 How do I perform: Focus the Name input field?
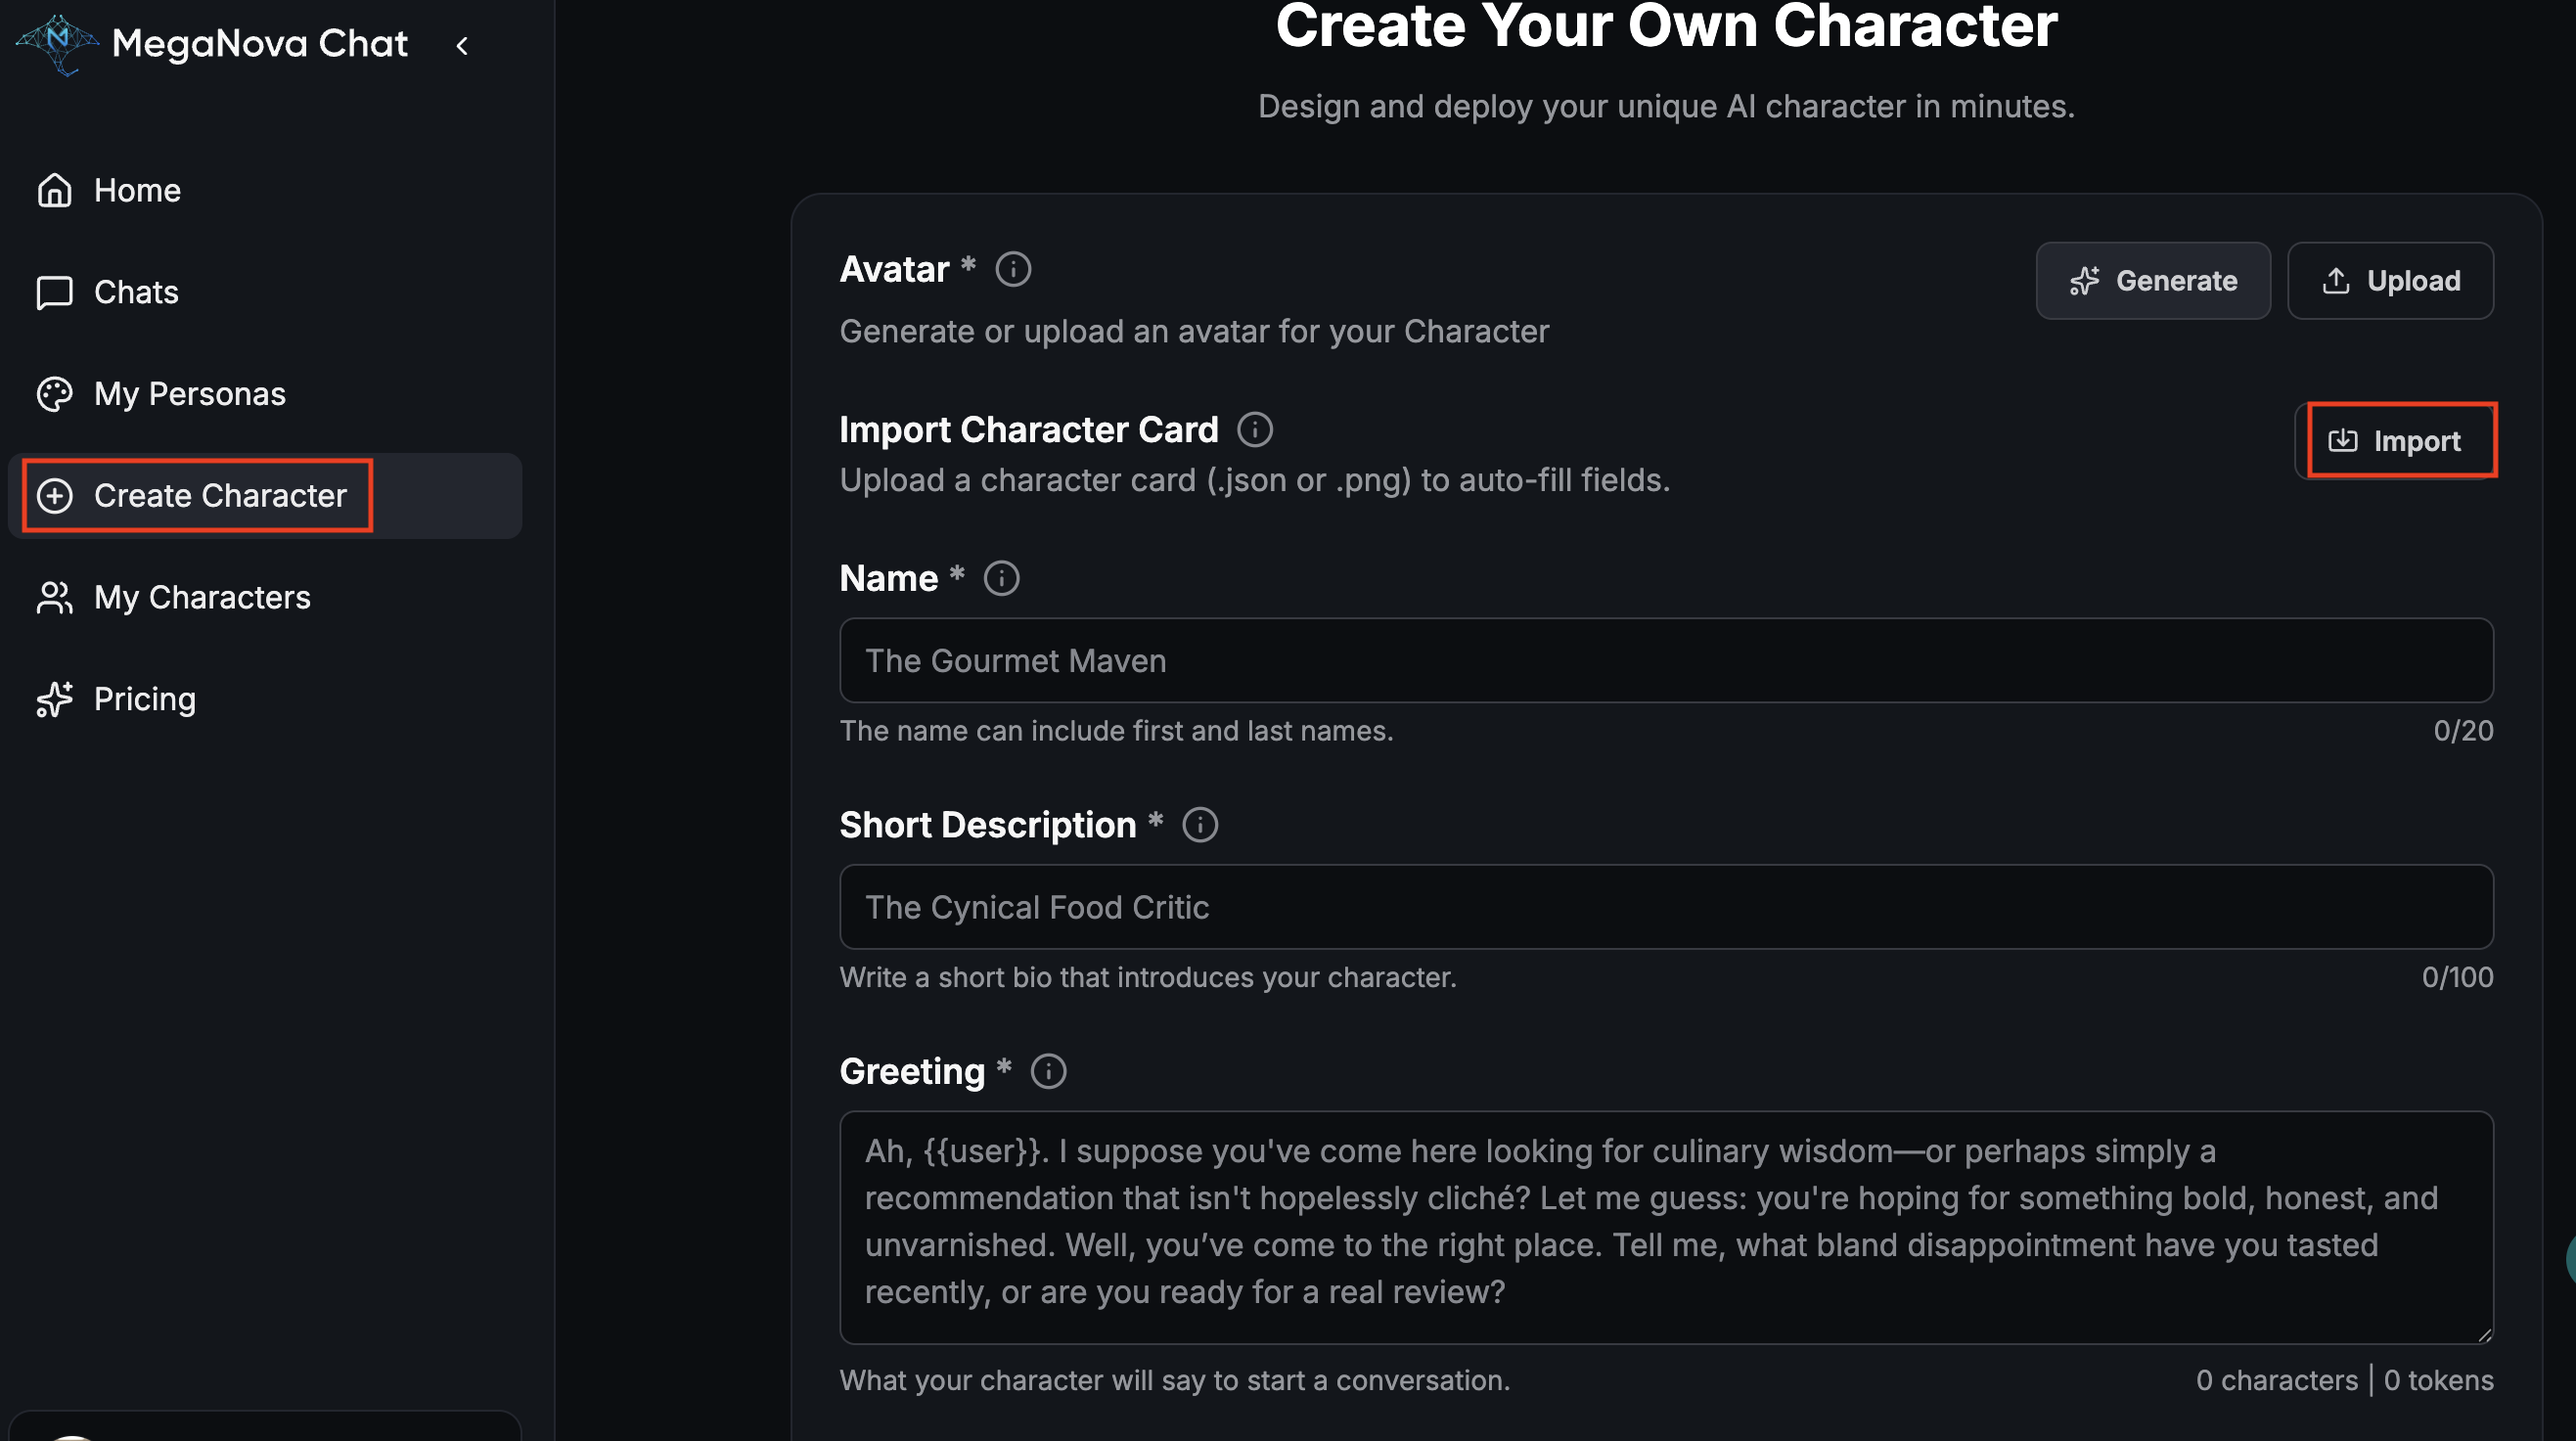pos(1665,661)
